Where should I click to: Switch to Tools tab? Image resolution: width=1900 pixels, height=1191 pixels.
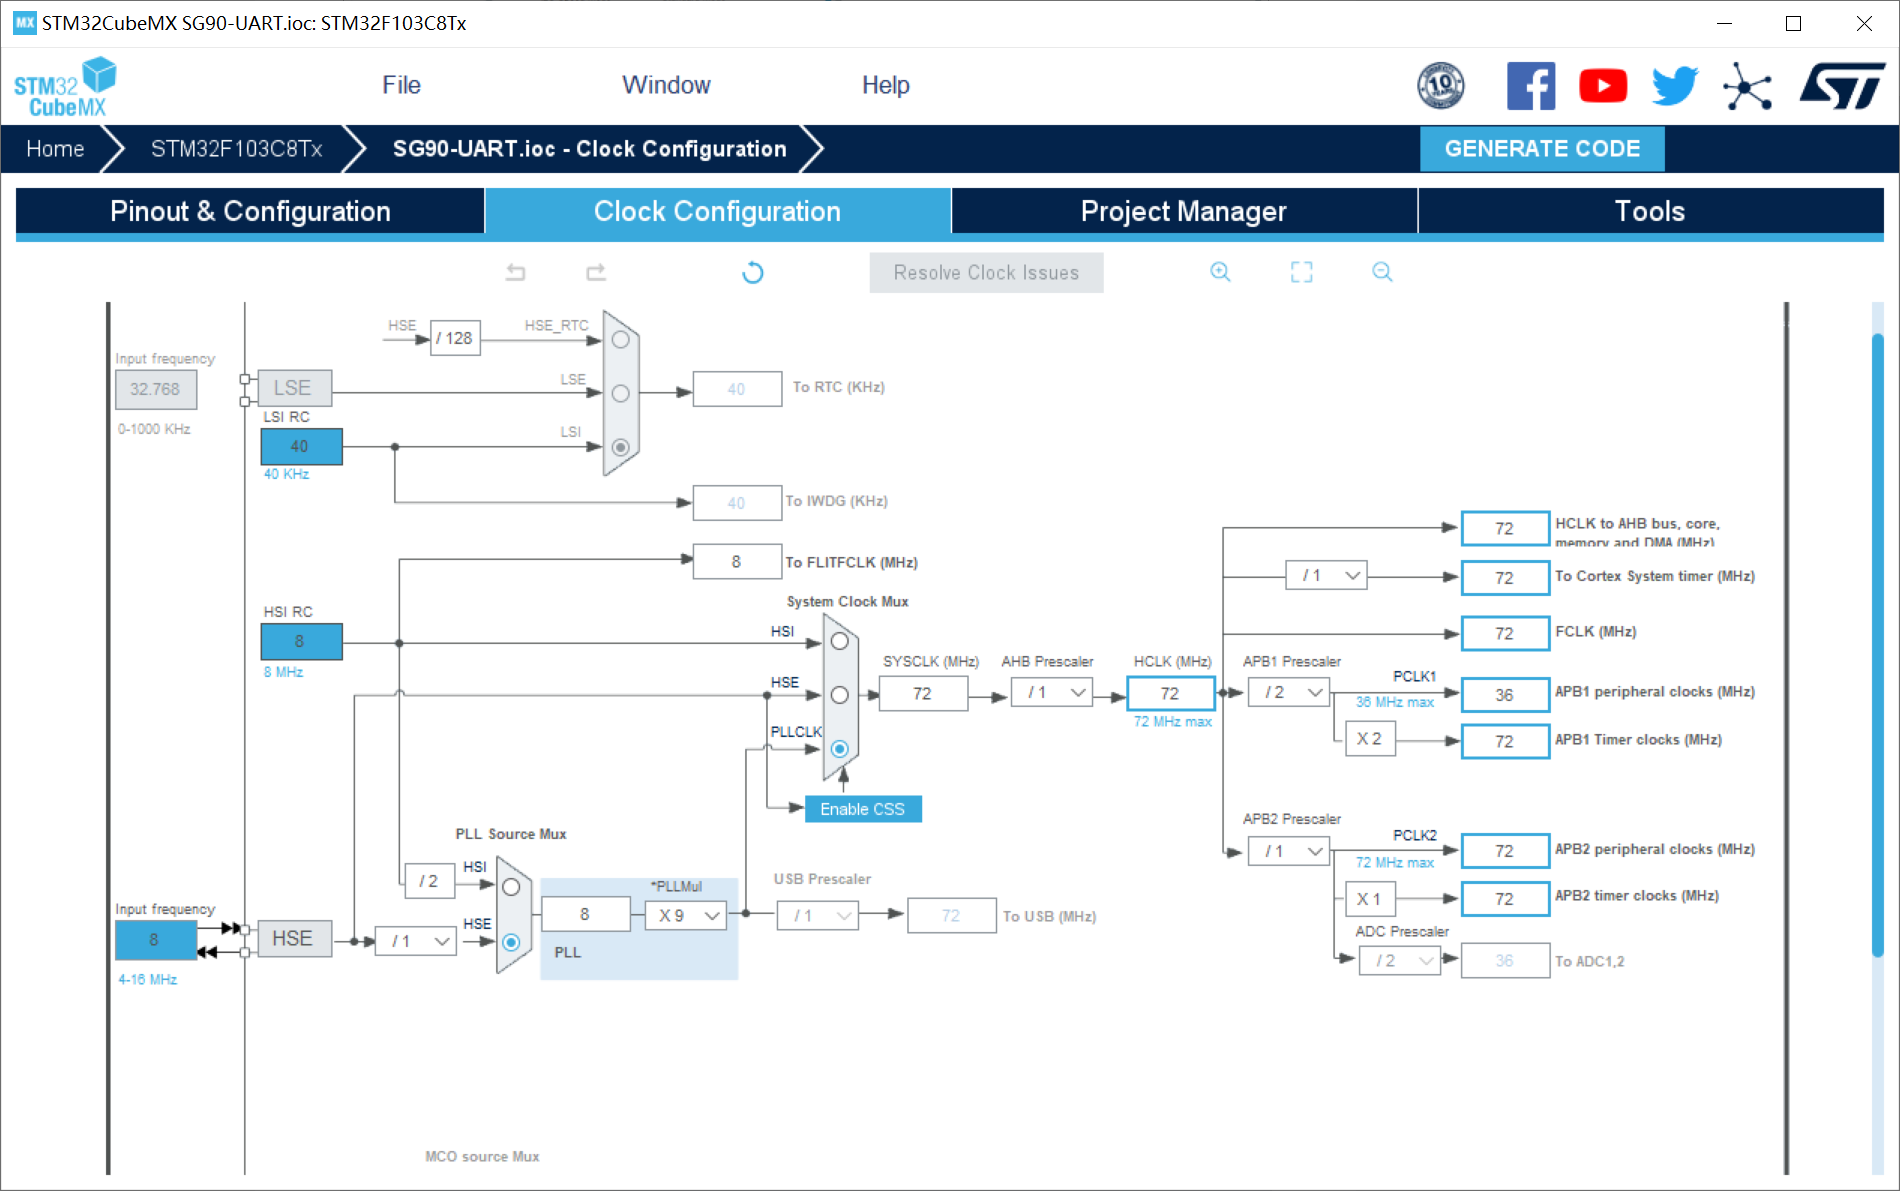[x=1651, y=211]
